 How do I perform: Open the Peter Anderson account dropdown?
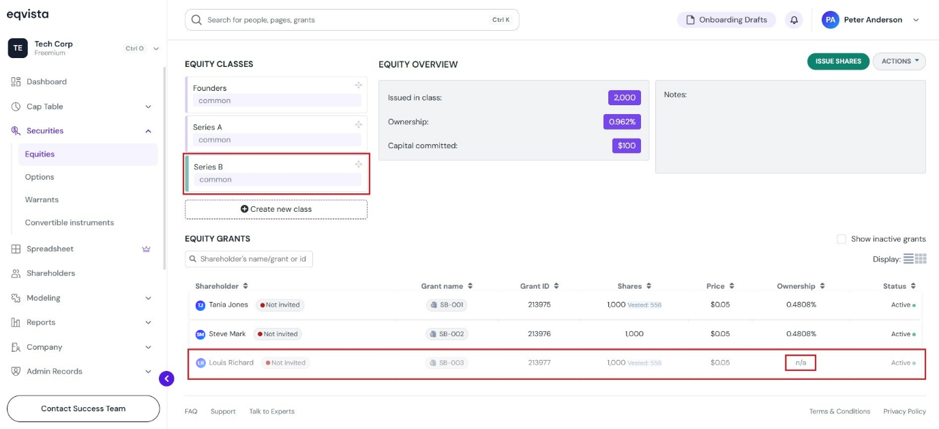[x=916, y=20]
